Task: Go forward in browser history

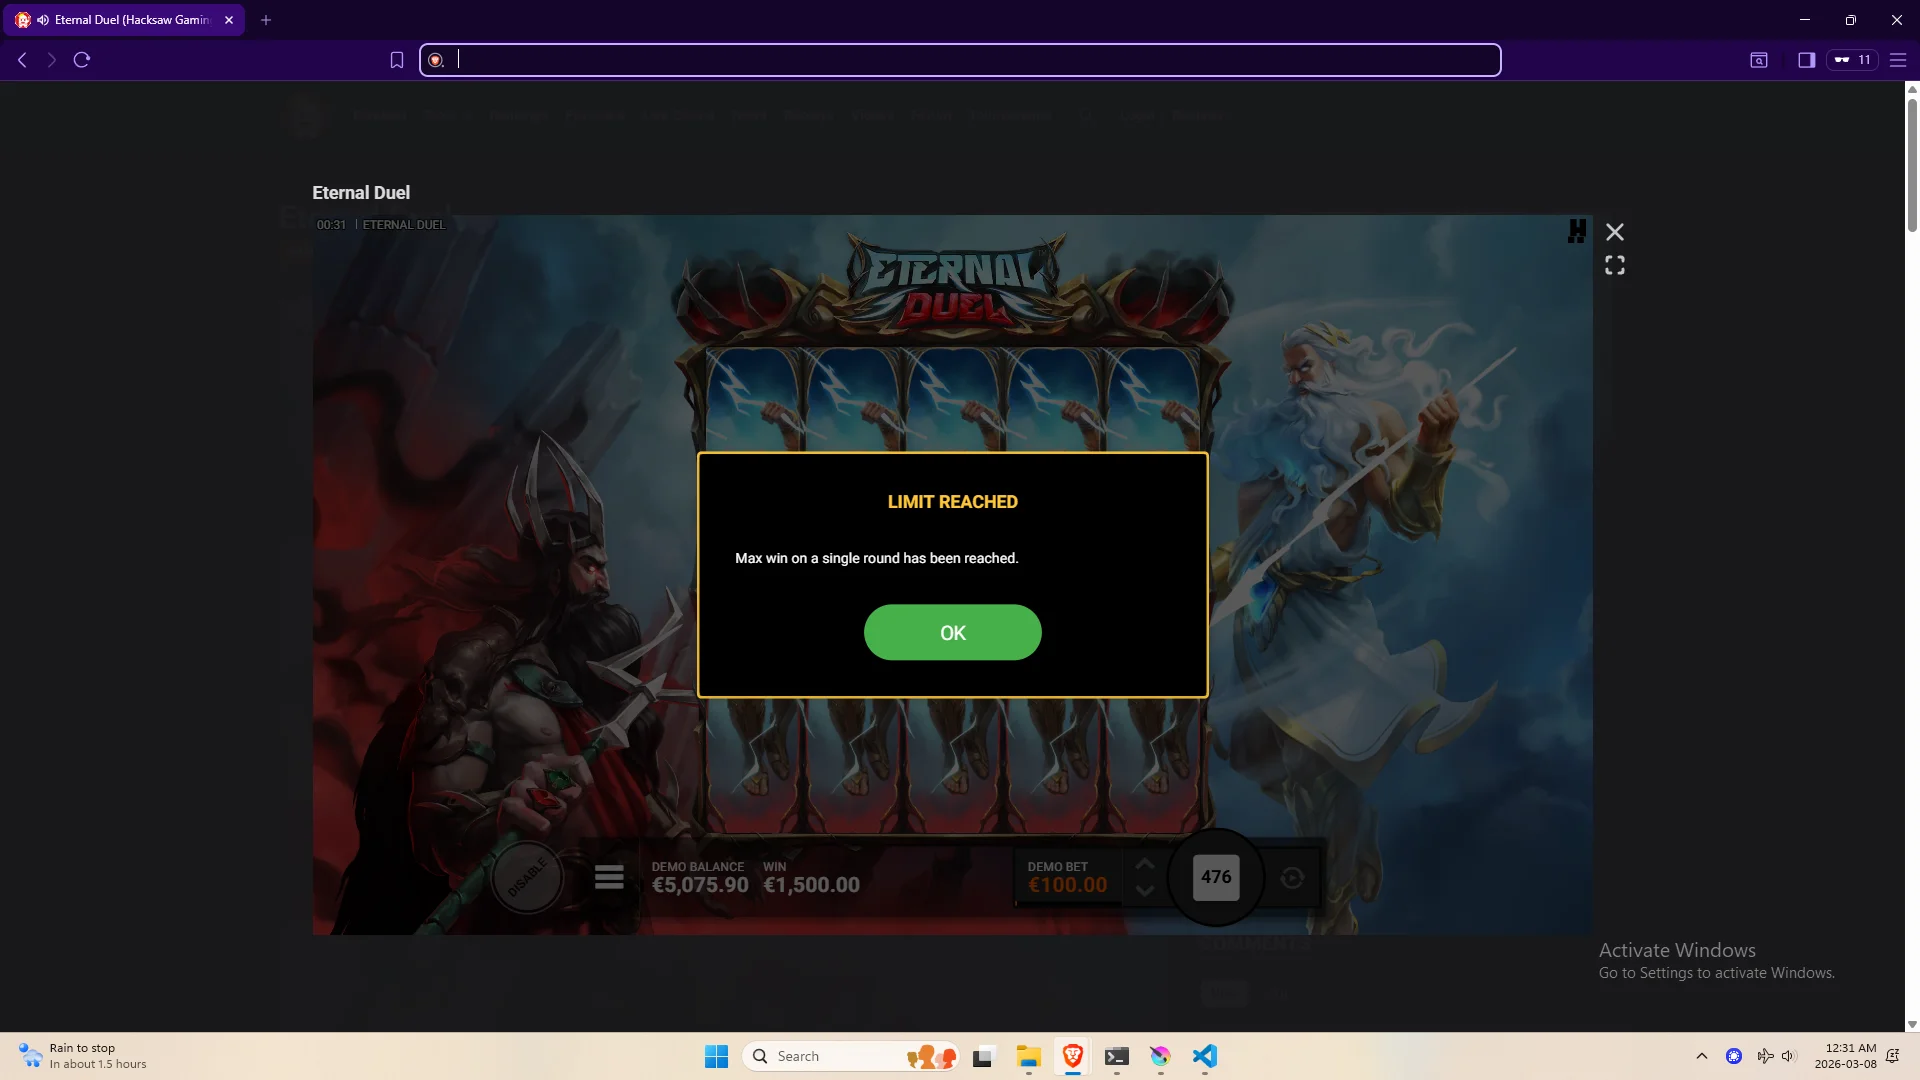Action: [52, 60]
